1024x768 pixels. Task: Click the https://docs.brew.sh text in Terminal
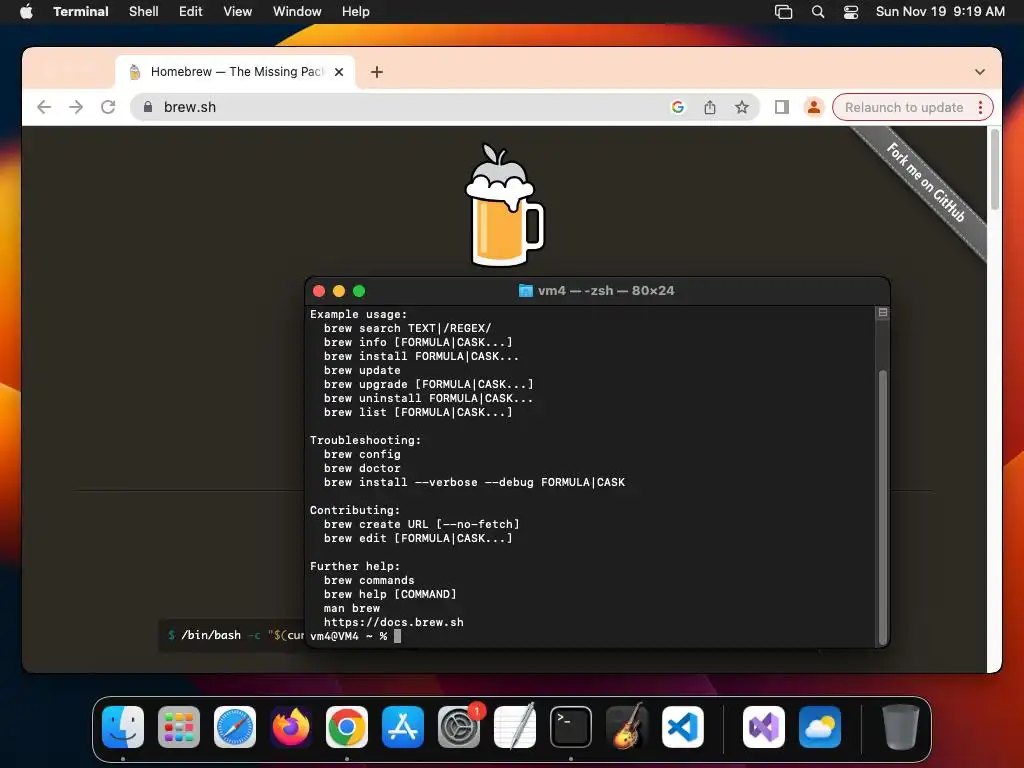pos(394,622)
